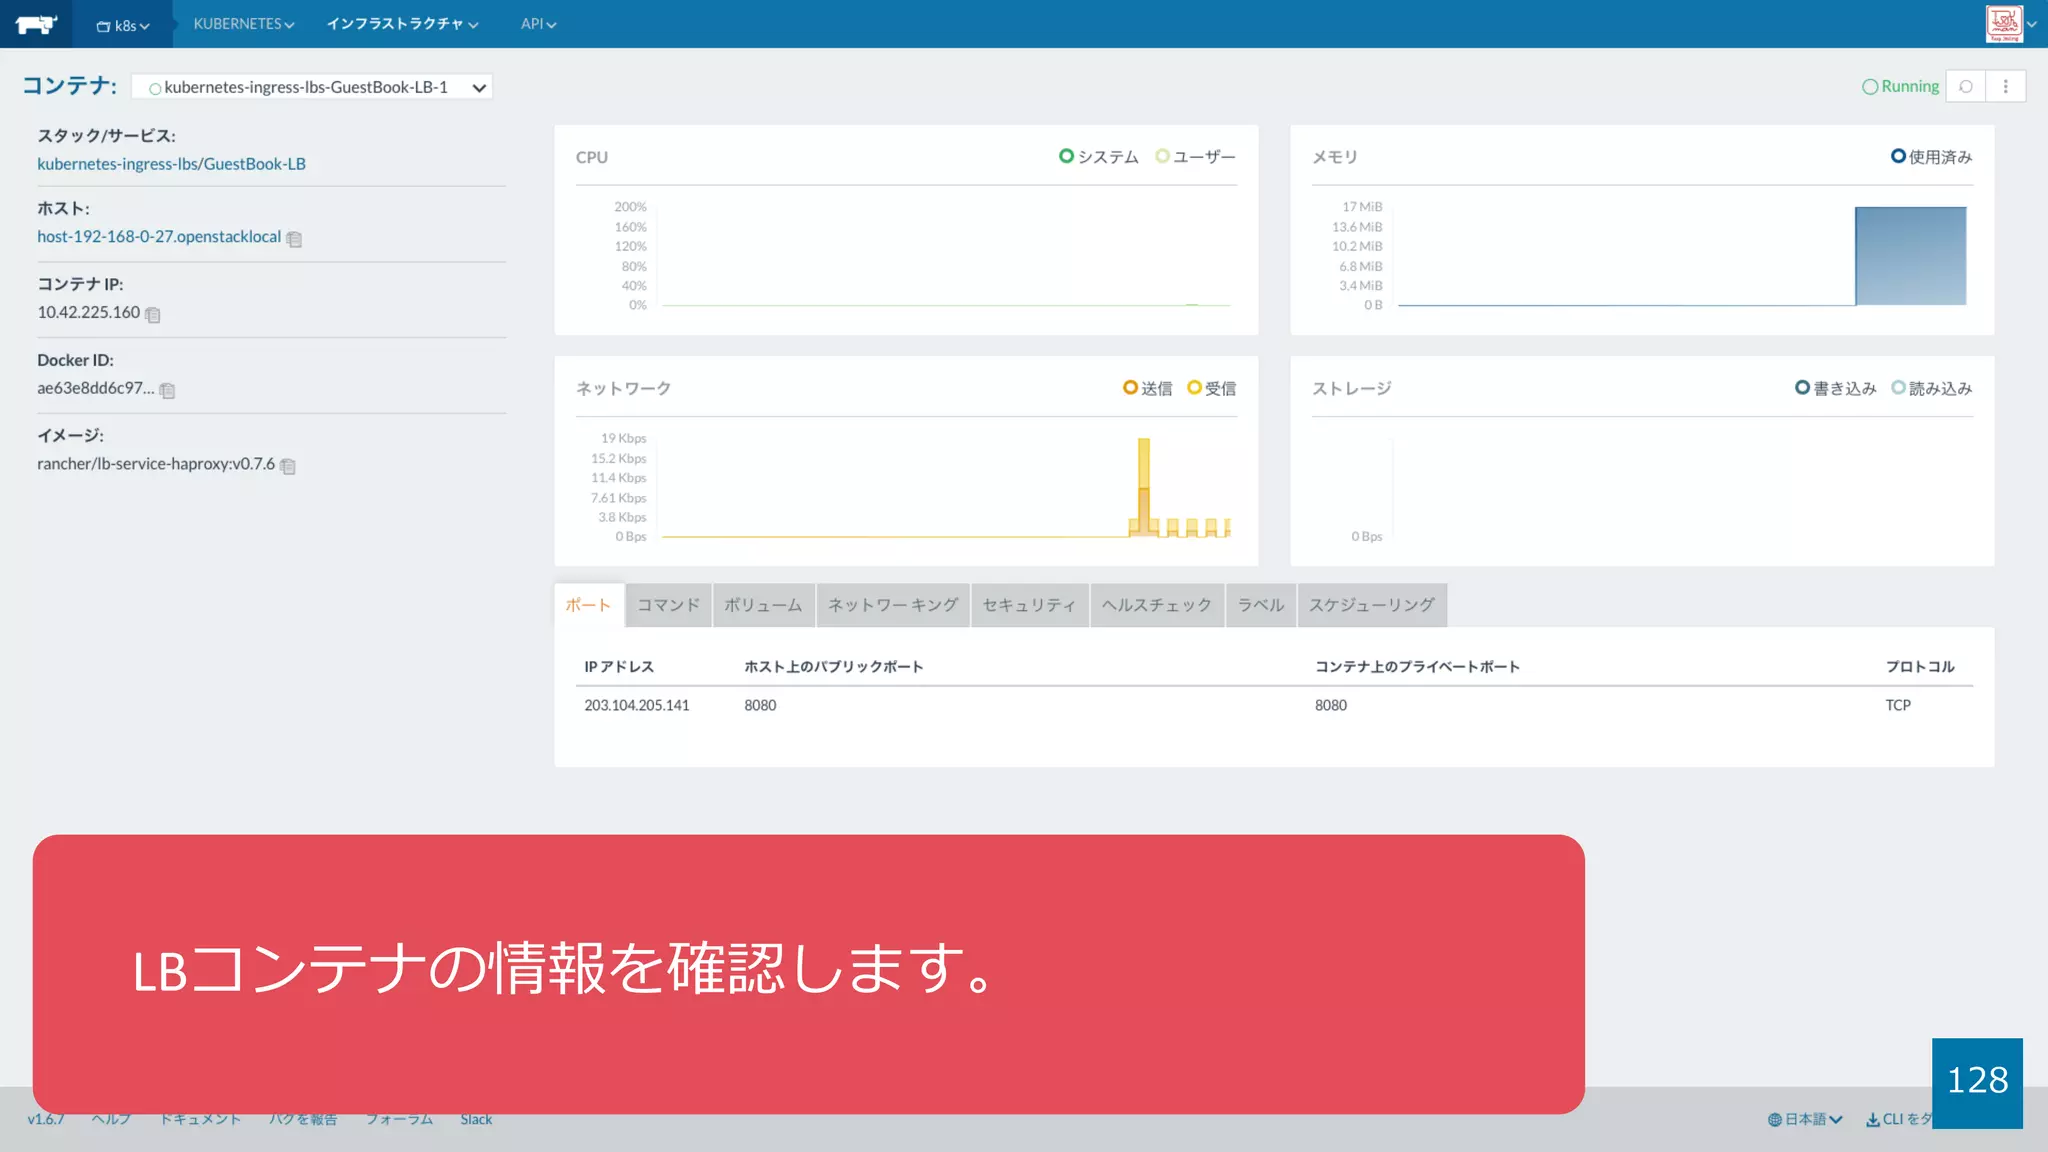Toggle the ユーザー CPU legend series
Image resolution: width=2048 pixels, height=1152 pixels.
click(x=1195, y=157)
